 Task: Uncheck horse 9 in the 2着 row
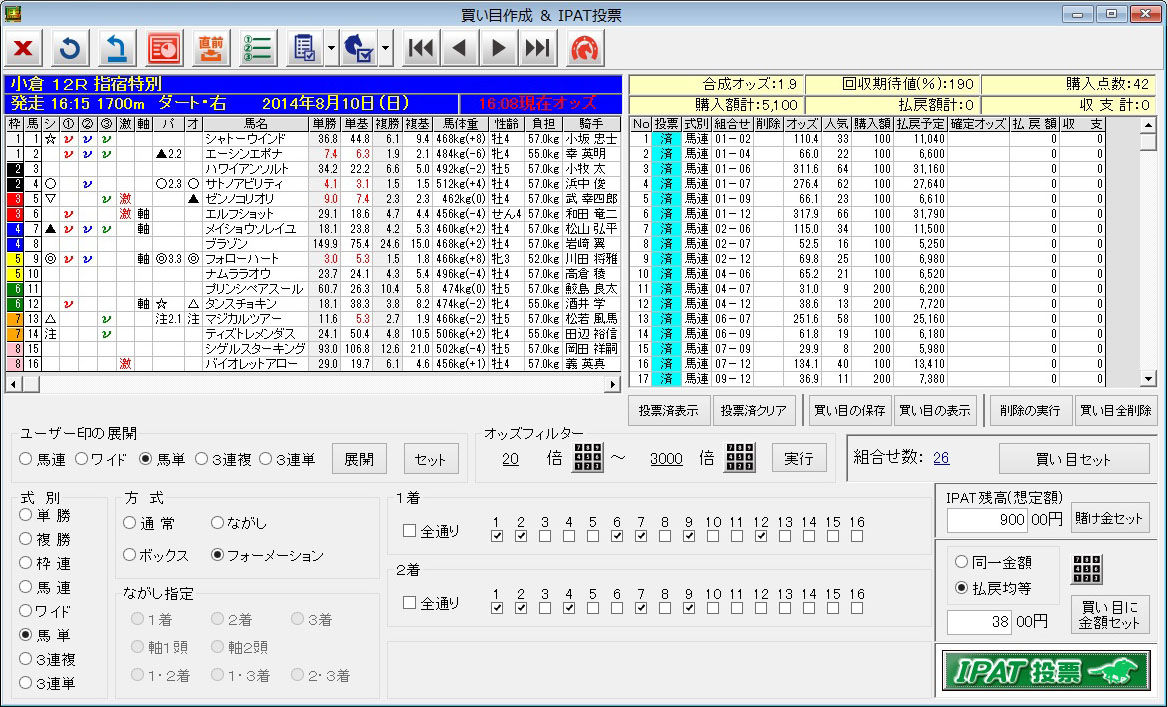(x=688, y=608)
